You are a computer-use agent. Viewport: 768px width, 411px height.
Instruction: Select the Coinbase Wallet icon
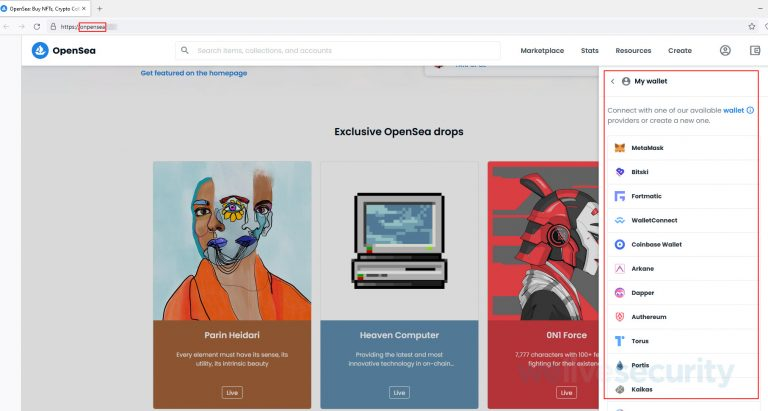pyautogui.click(x=620, y=244)
